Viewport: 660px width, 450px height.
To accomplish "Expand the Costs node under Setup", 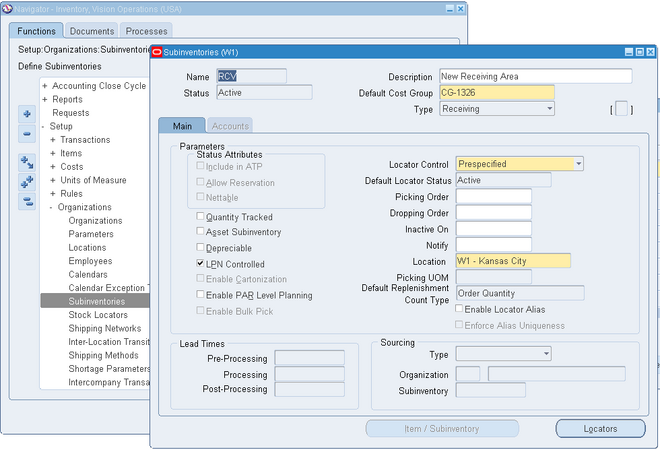I will [53, 167].
